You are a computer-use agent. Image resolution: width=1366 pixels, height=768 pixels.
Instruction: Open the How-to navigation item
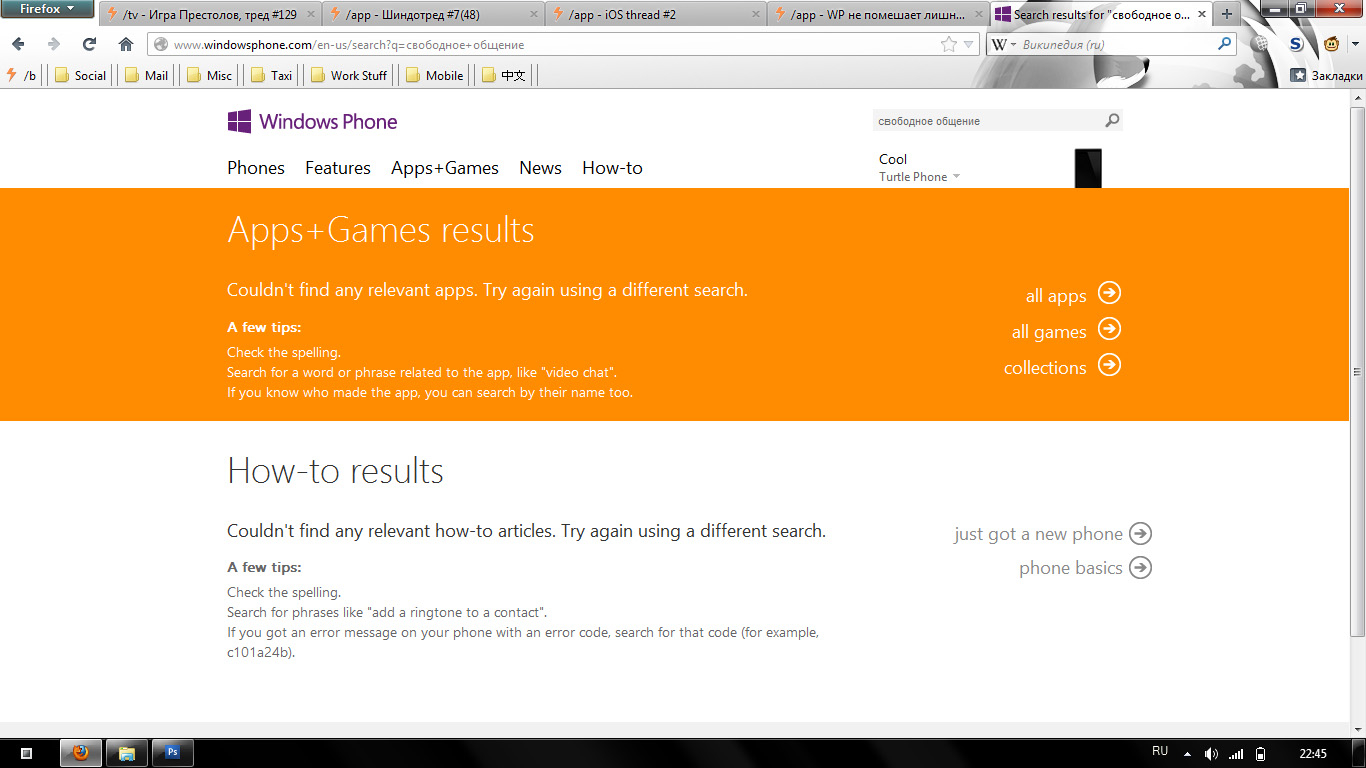coord(612,168)
